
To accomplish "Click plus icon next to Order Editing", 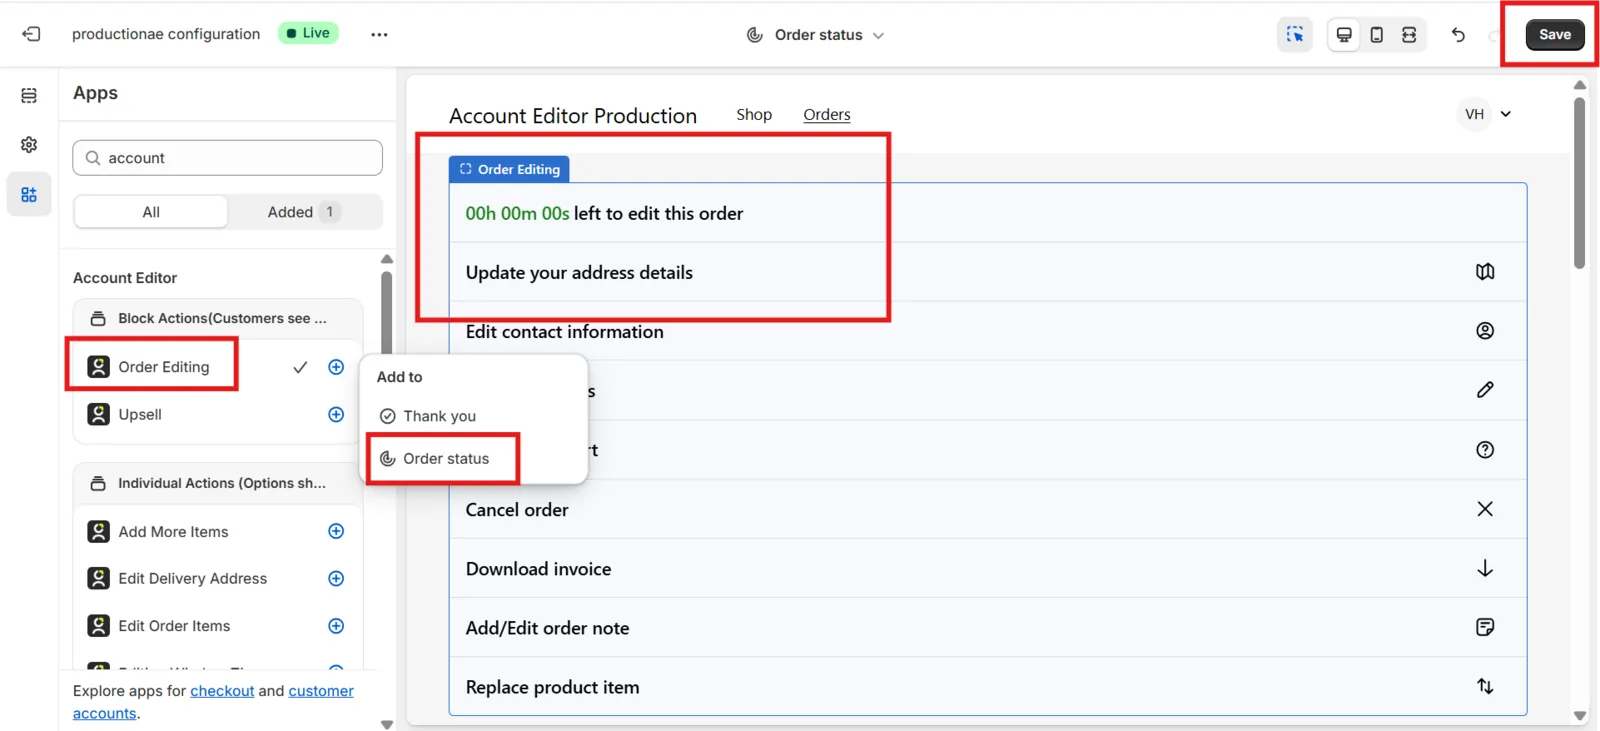I will coord(336,367).
